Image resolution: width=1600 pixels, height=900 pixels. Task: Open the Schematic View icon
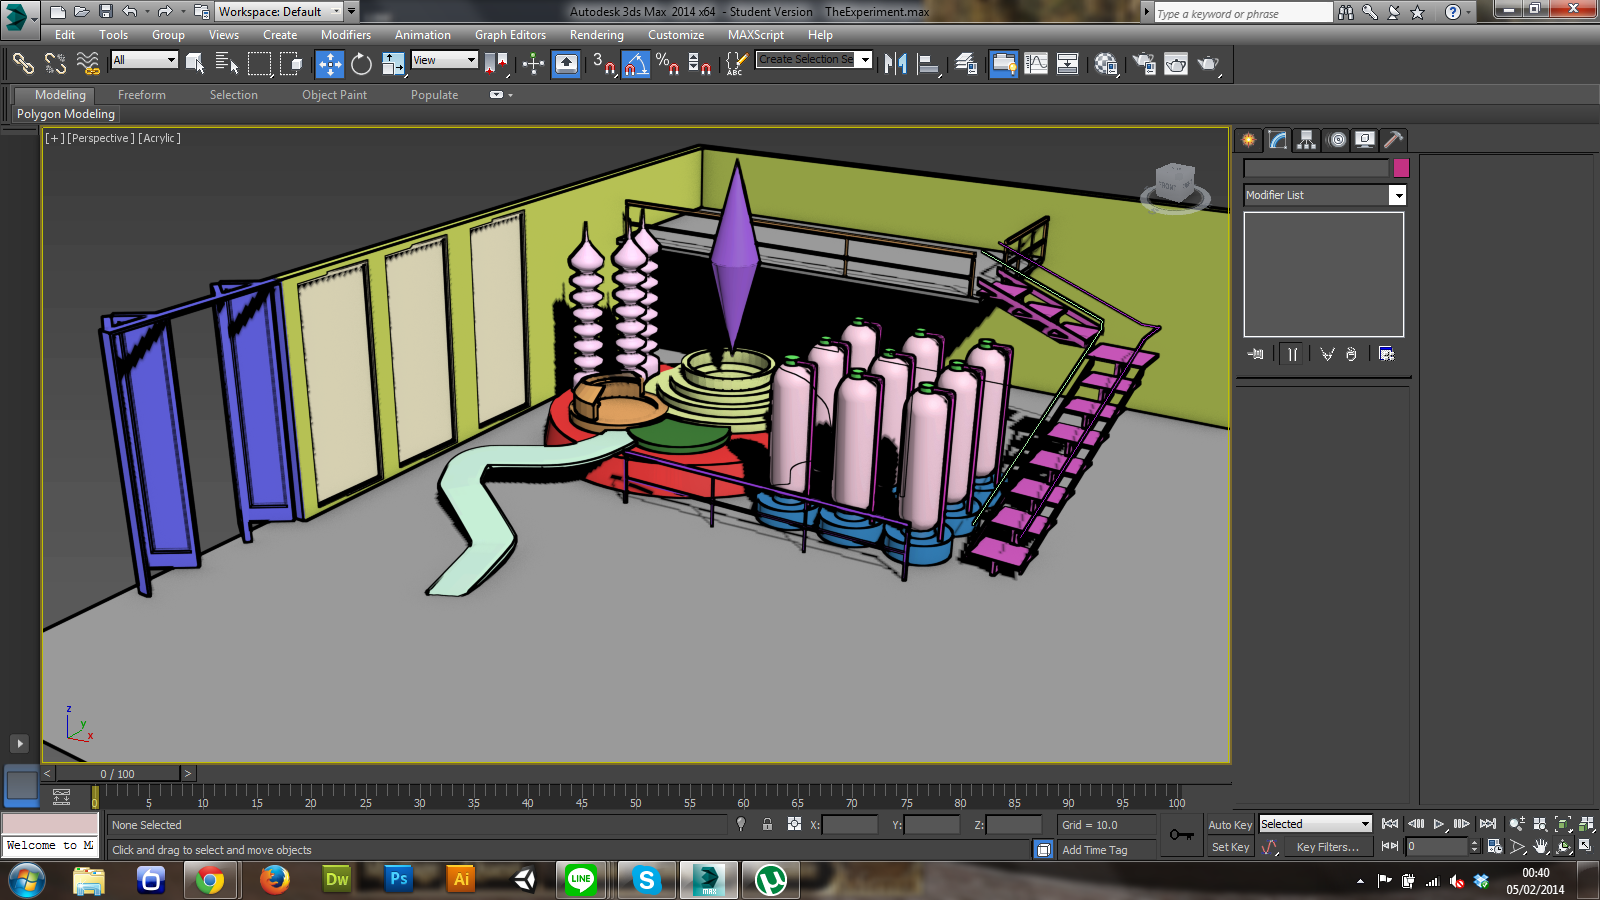point(1068,64)
